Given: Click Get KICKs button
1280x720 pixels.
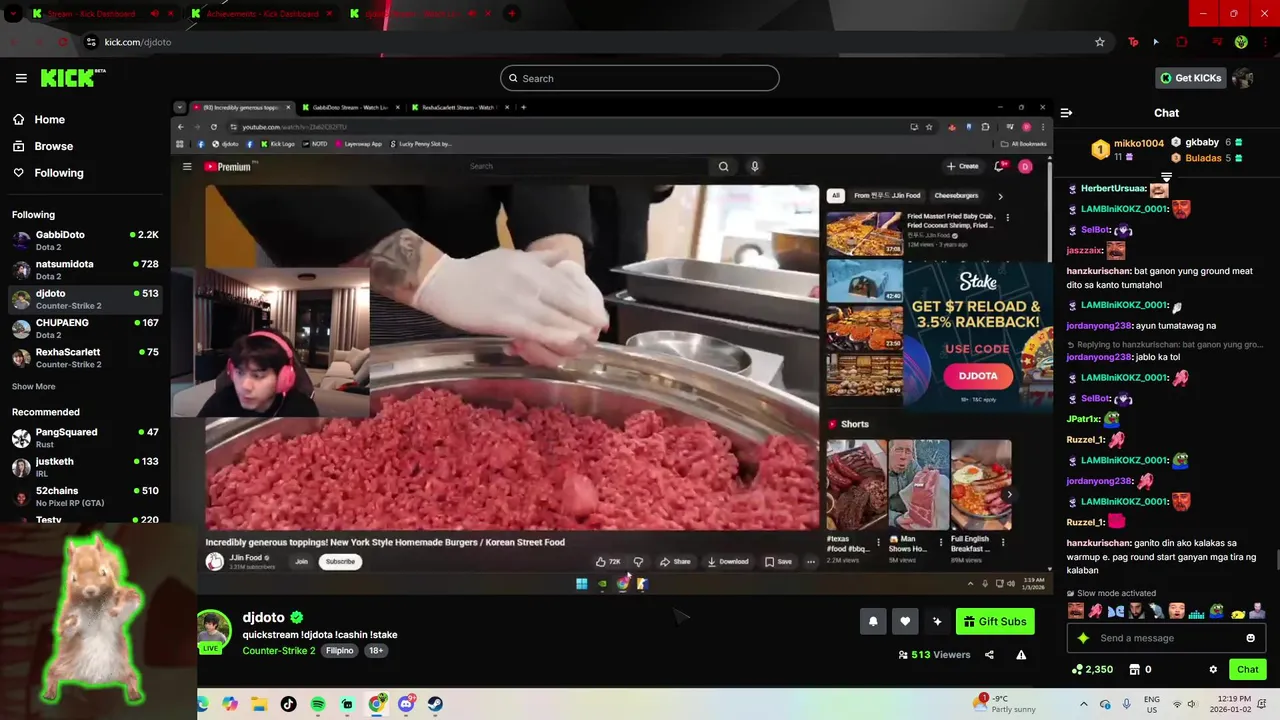Looking at the screenshot, I should (x=1190, y=78).
